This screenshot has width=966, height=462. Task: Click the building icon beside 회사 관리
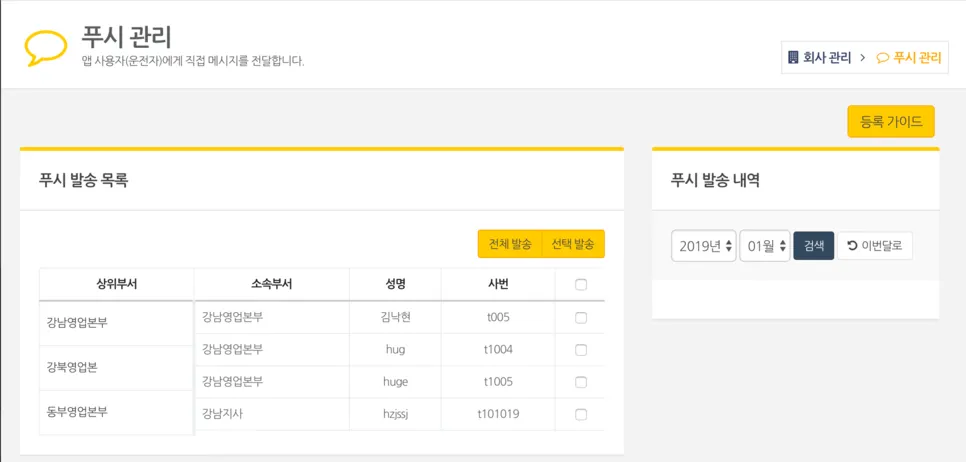click(793, 58)
